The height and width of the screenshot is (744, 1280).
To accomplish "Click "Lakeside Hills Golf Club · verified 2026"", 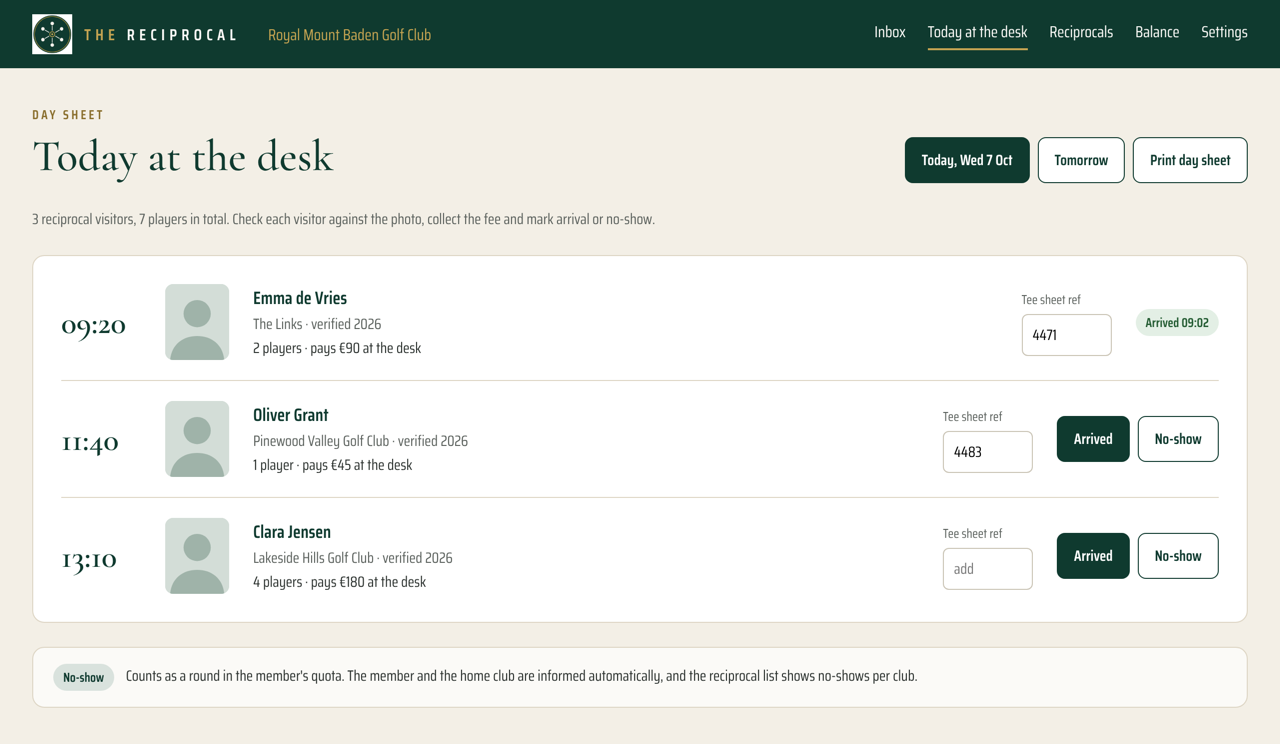I will tap(352, 558).
